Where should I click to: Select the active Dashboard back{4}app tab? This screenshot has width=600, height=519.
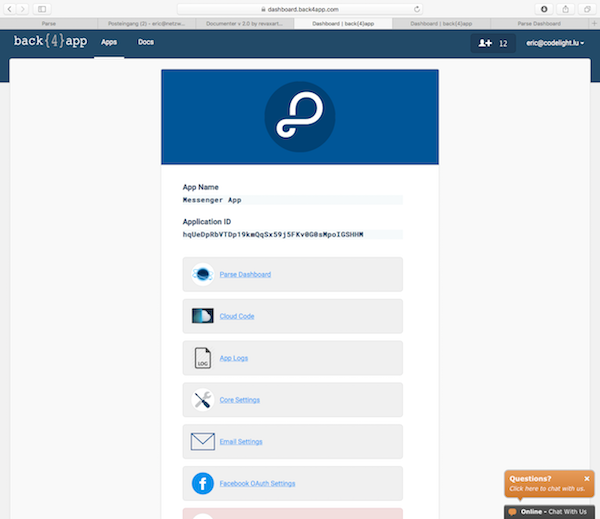(343, 23)
